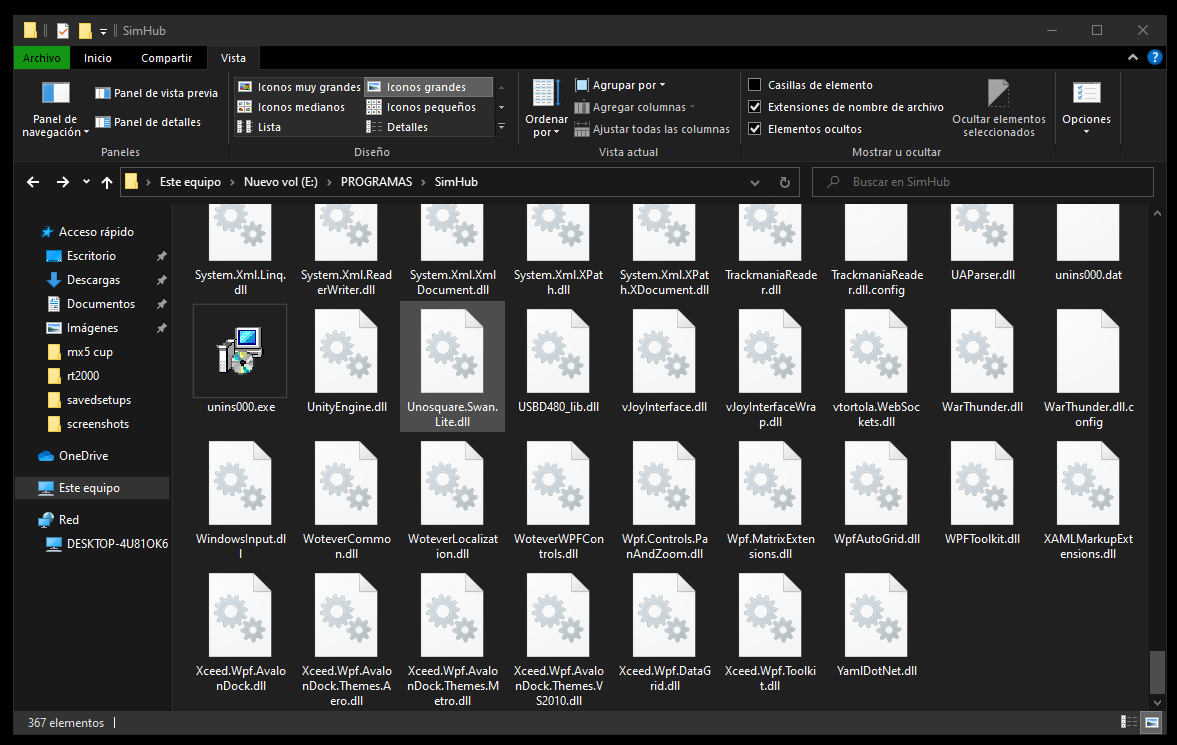Select the vJoyInterface.dll file
Viewport: 1177px width, 745px height.
click(664, 360)
